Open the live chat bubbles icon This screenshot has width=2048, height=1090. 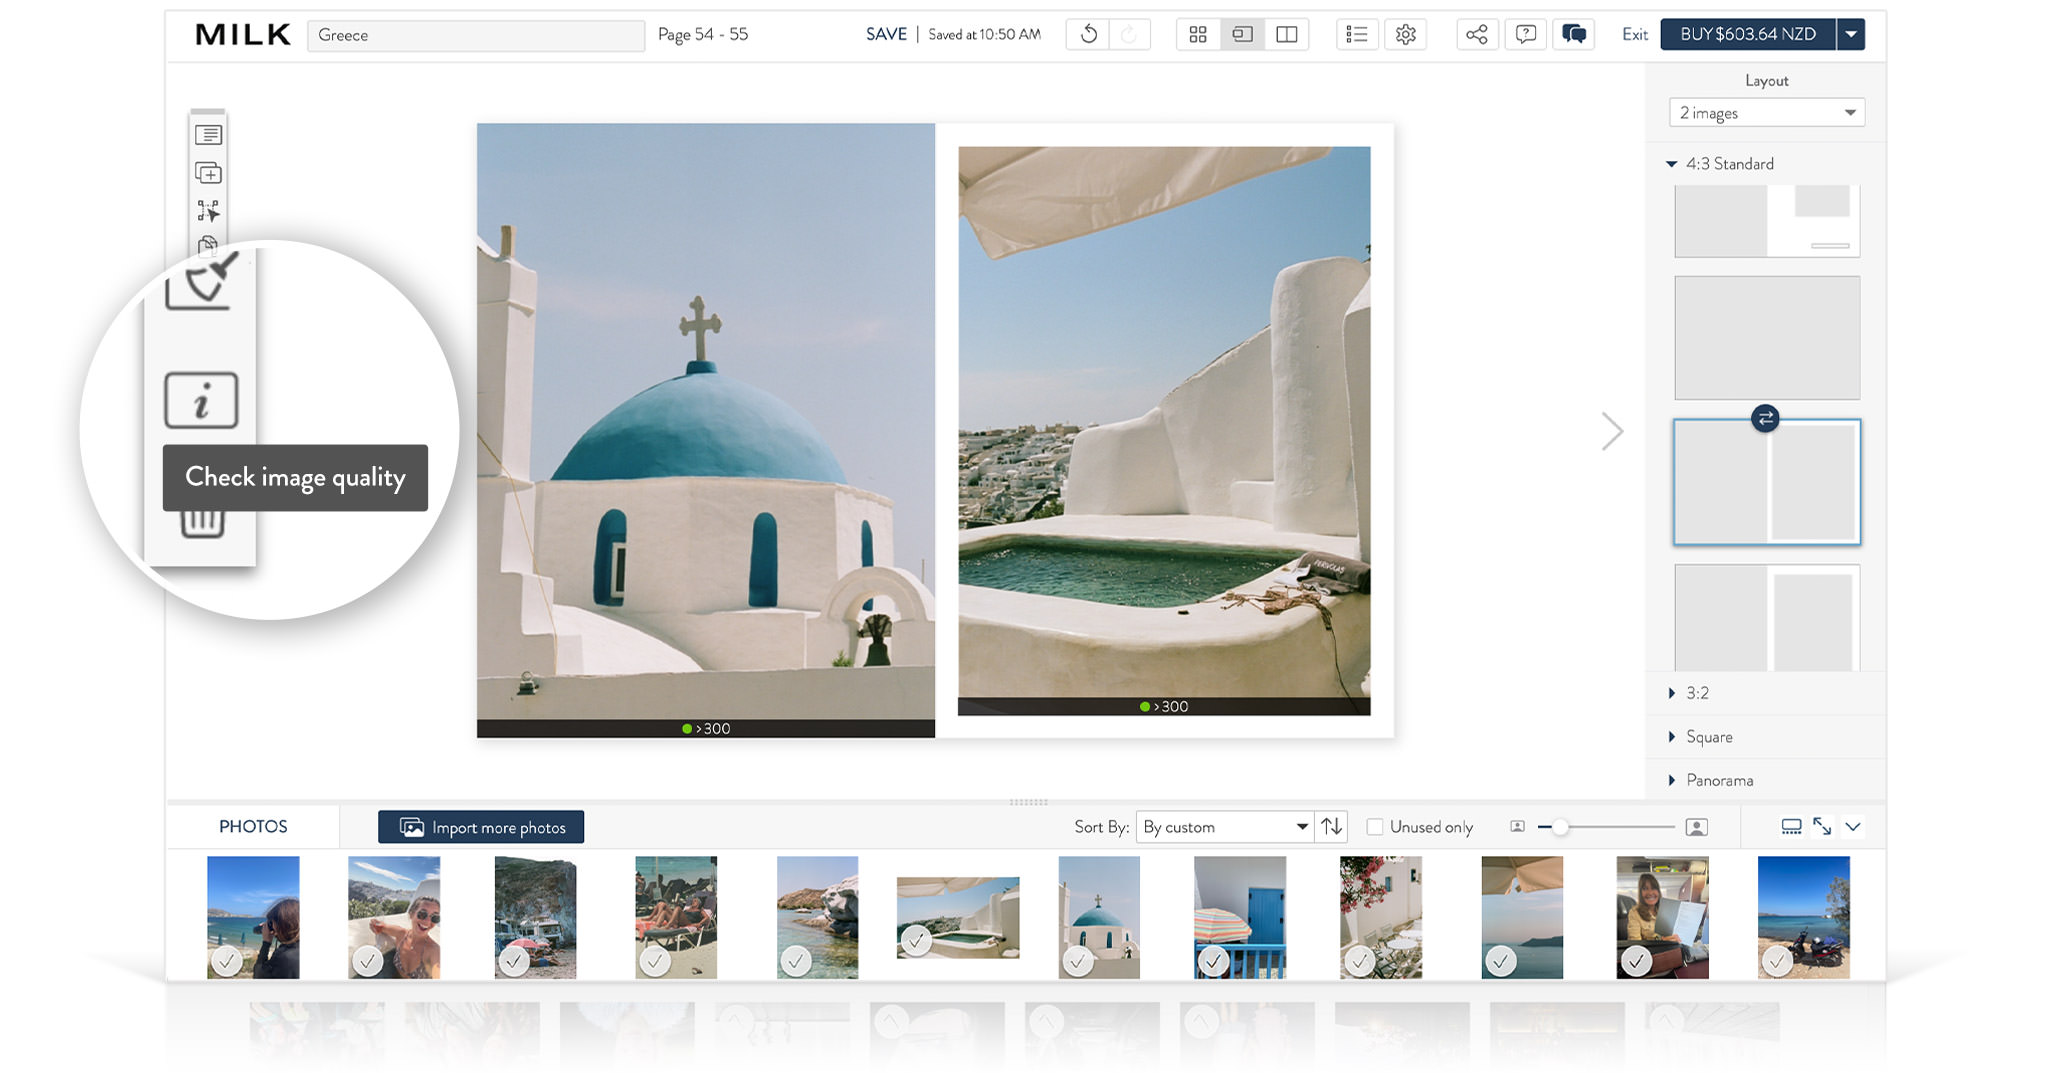(x=1573, y=35)
